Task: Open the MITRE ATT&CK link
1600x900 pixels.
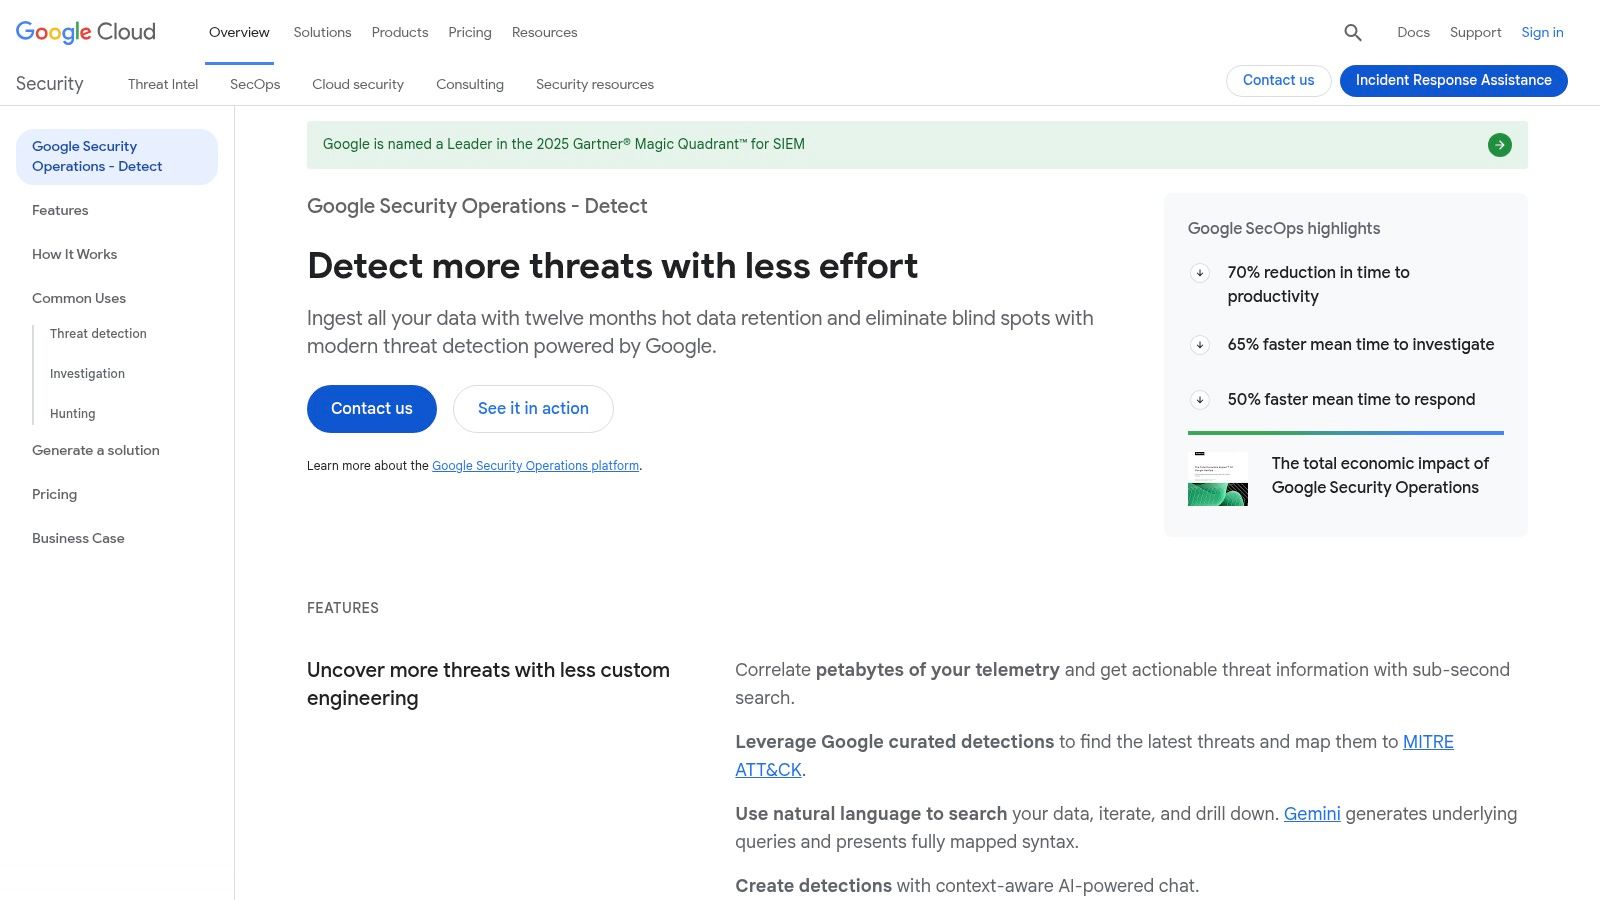Action: (1094, 756)
